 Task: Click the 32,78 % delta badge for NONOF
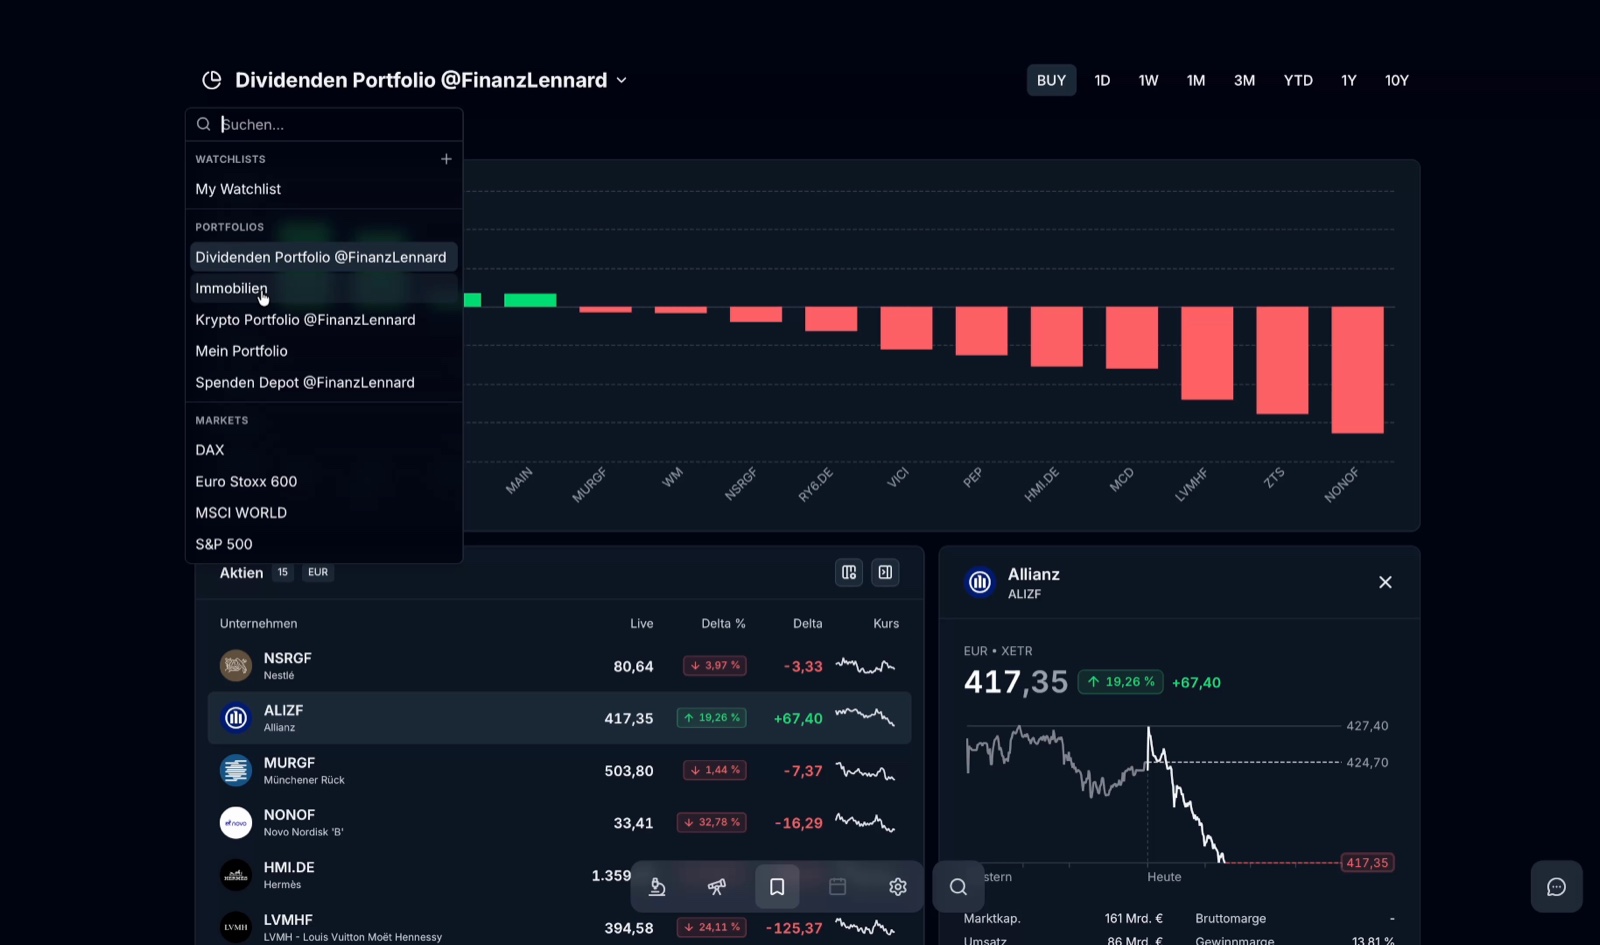coord(711,822)
